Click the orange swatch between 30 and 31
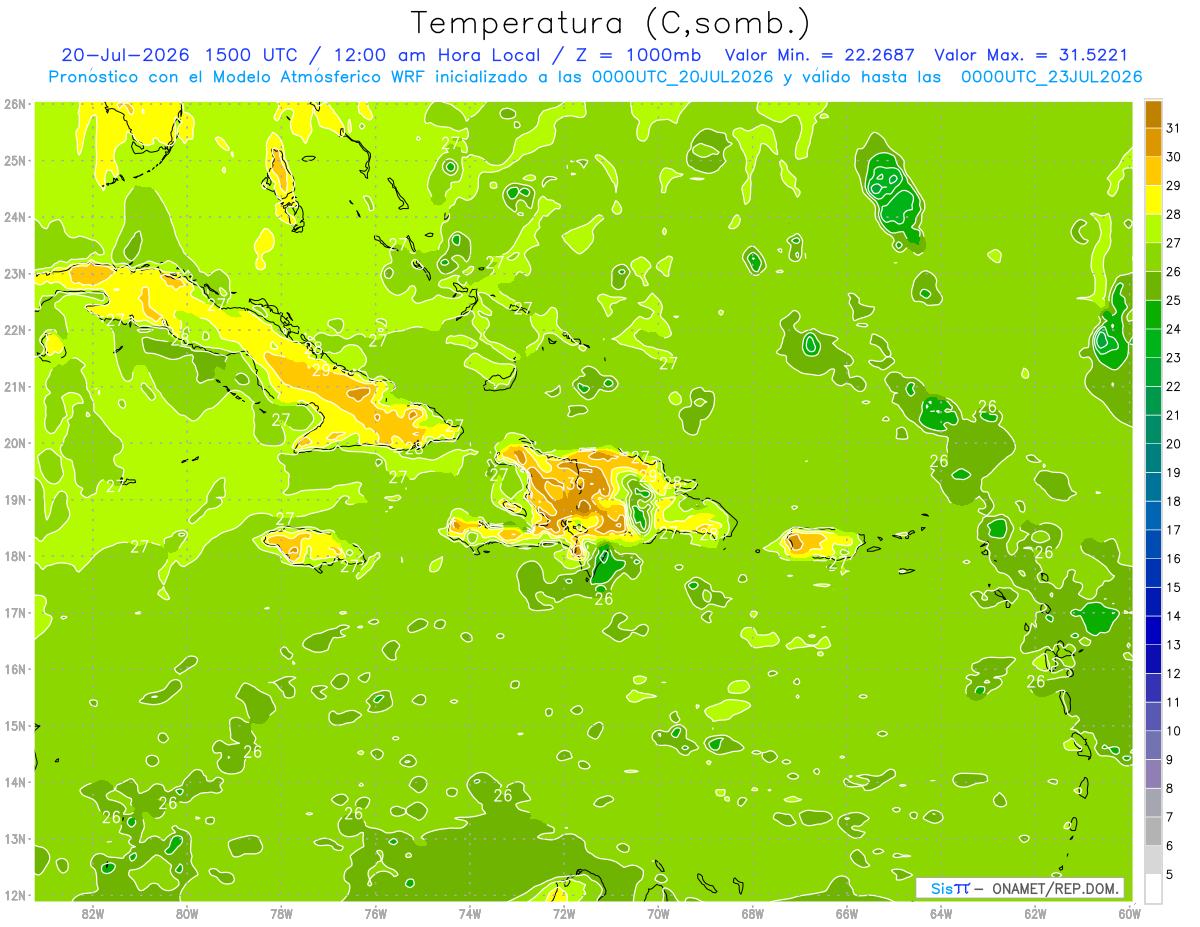 click(x=1153, y=142)
